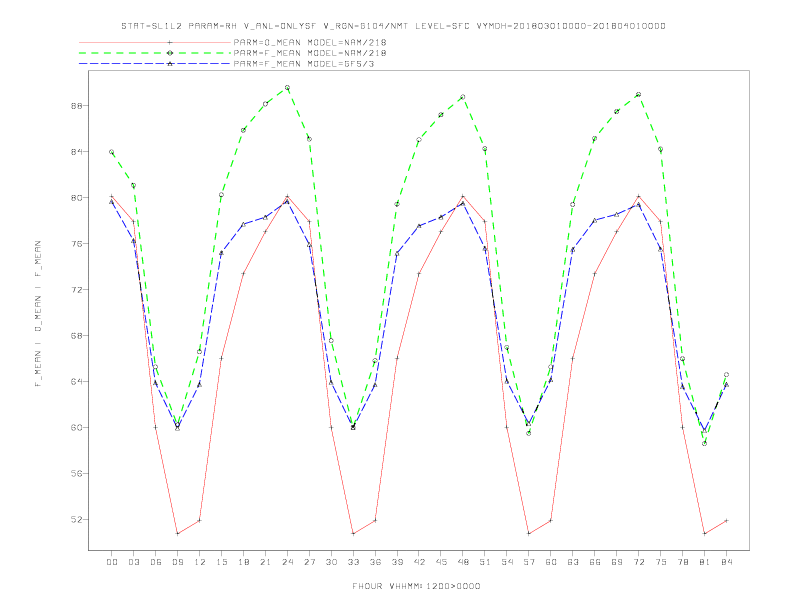This screenshot has height=612, width=792.
Task: Click the red solid legend line sample
Action: pos(155,43)
